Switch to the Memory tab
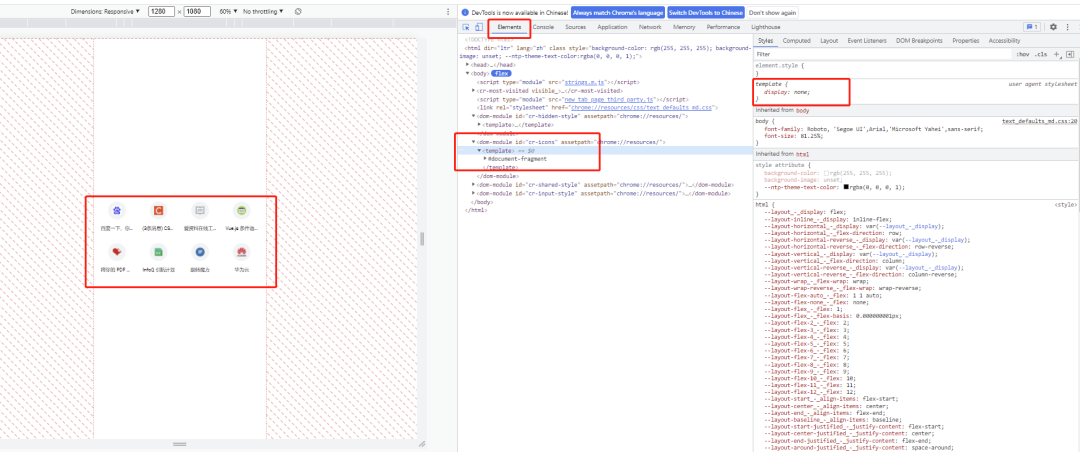1080x452 pixels. (684, 27)
